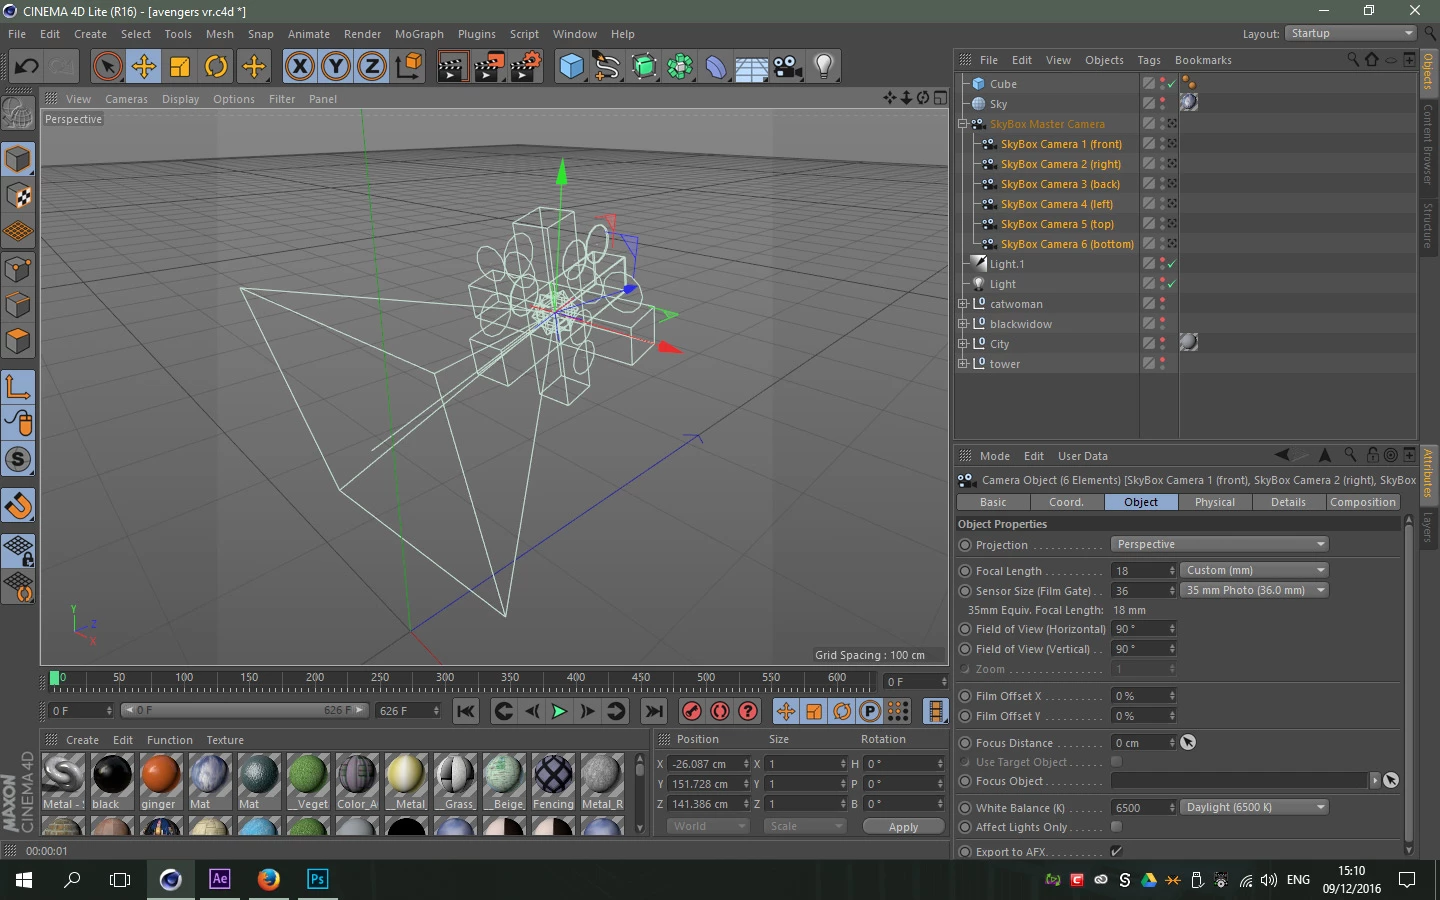The width and height of the screenshot is (1440, 900).
Task: Switch to the Details tab
Action: (x=1288, y=502)
